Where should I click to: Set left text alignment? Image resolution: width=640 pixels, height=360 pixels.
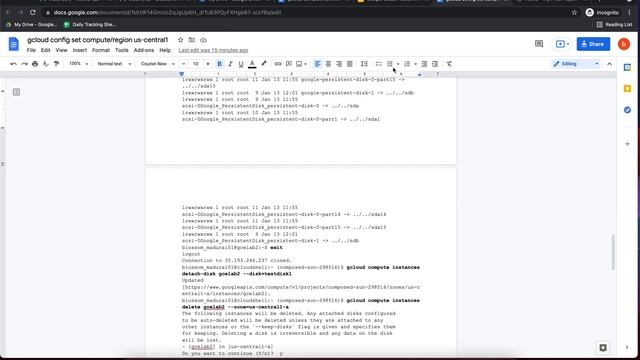[x=318, y=64]
